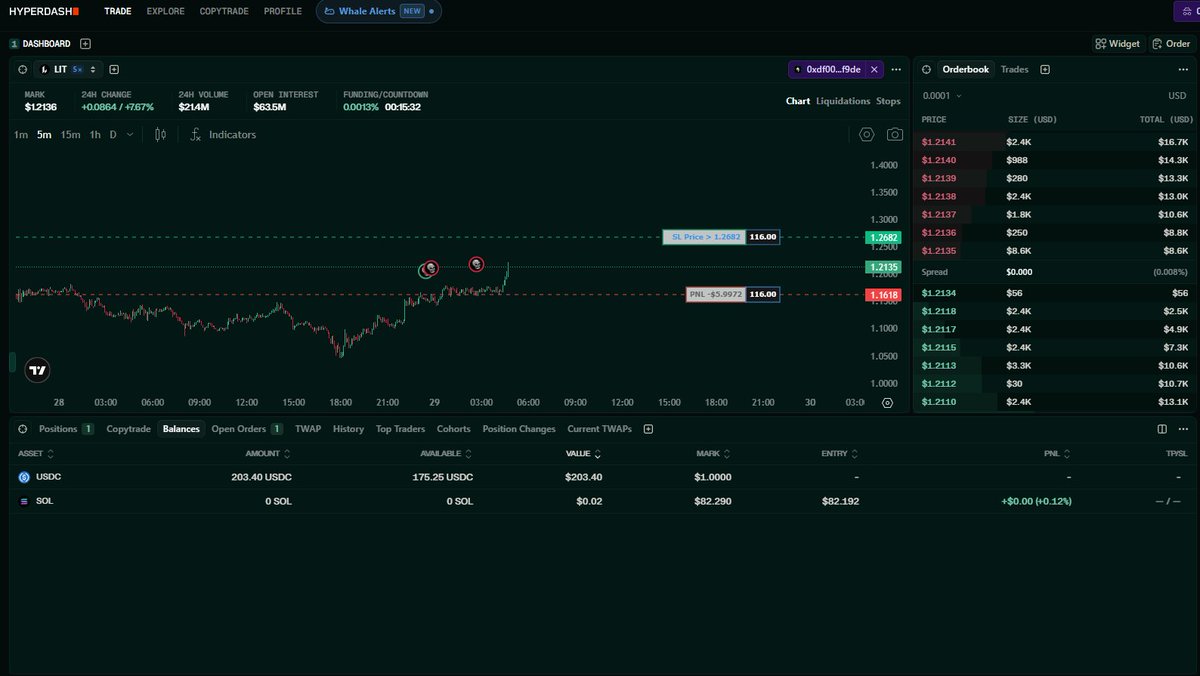Open the History tab
This screenshot has width=1200, height=676.
(348, 429)
